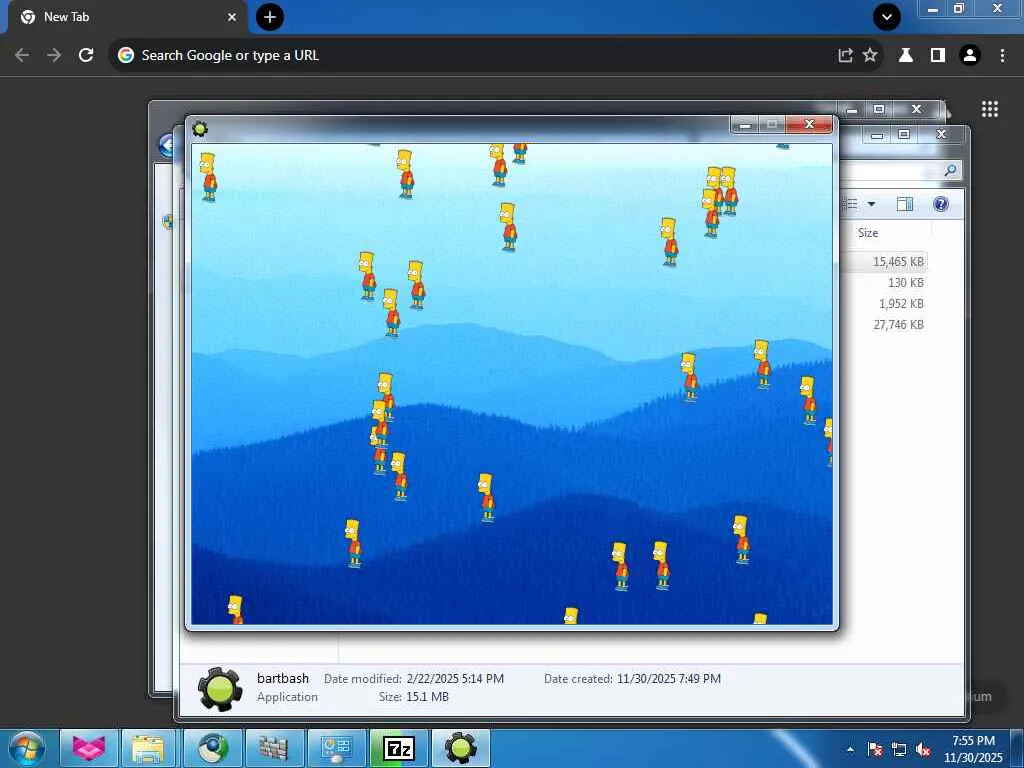Toggle the Explorer preview pane icon

[904, 204]
